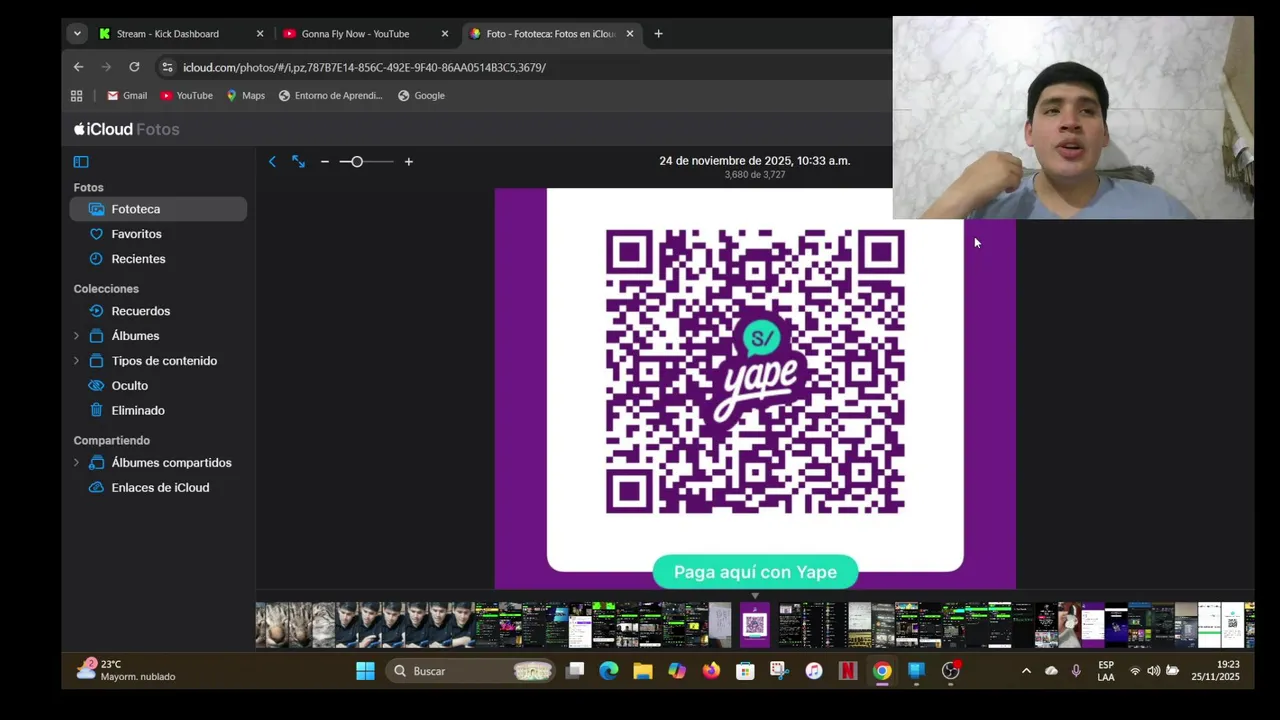Click Chrome icon in taskbar
The height and width of the screenshot is (720, 1280).
(x=882, y=671)
